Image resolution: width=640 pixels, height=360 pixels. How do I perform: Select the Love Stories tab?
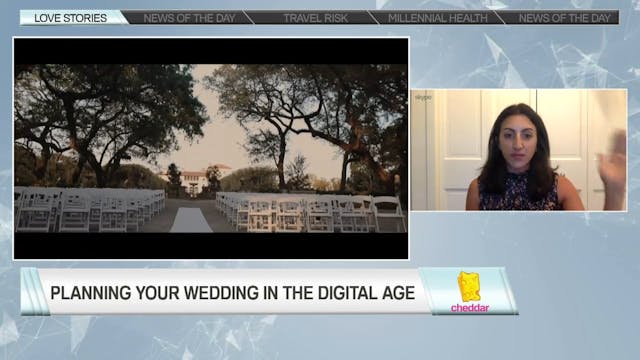tap(70, 18)
